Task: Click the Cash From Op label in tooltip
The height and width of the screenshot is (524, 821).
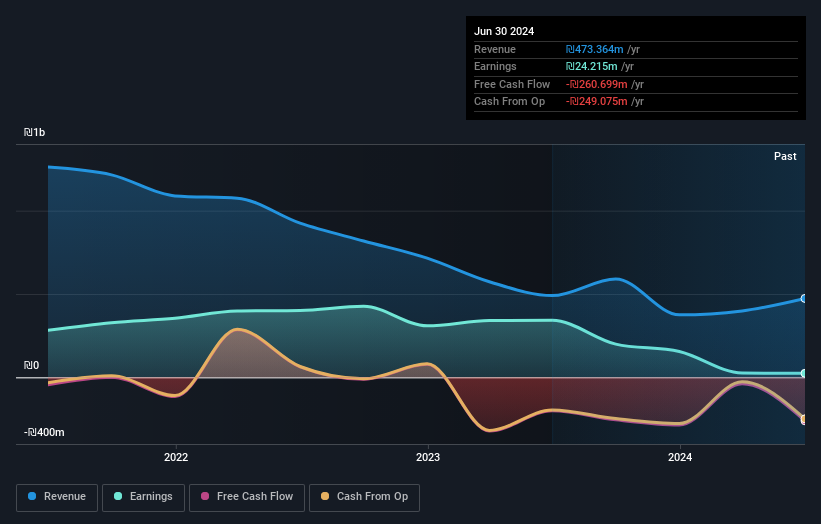Action: coord(509,102)
